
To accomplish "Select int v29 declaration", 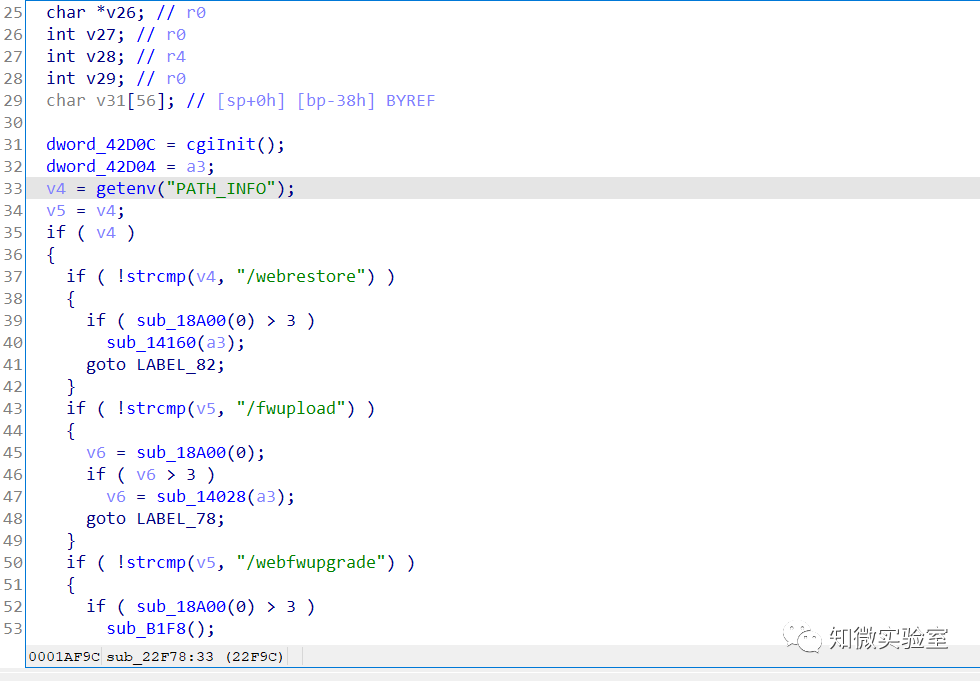I will (x=85, y=78).
